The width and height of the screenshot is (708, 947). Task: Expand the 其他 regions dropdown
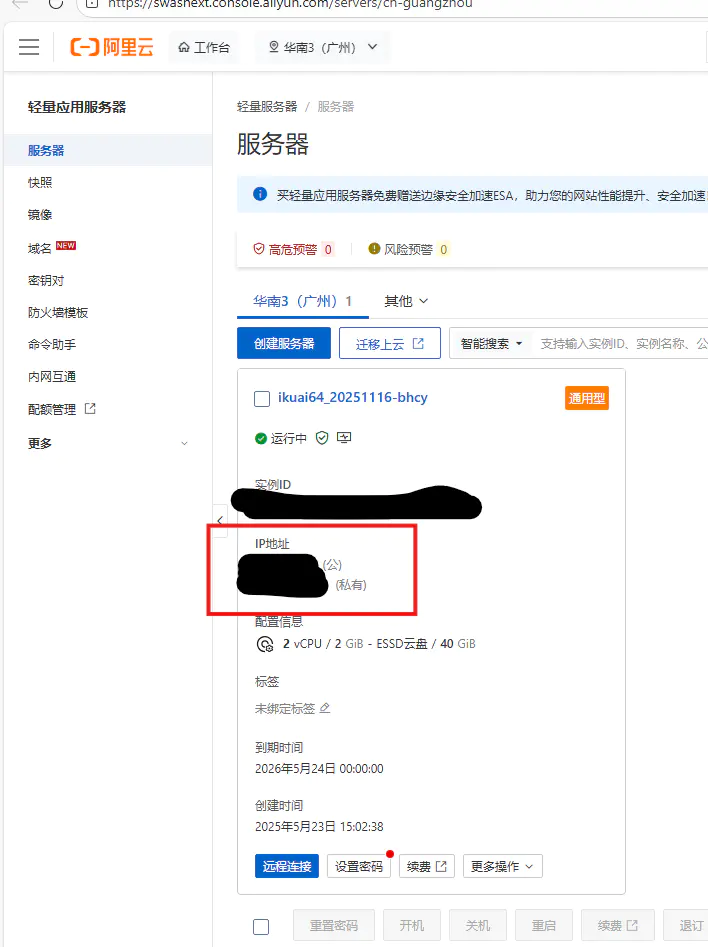pyautogui.click(x=406, y=301)
